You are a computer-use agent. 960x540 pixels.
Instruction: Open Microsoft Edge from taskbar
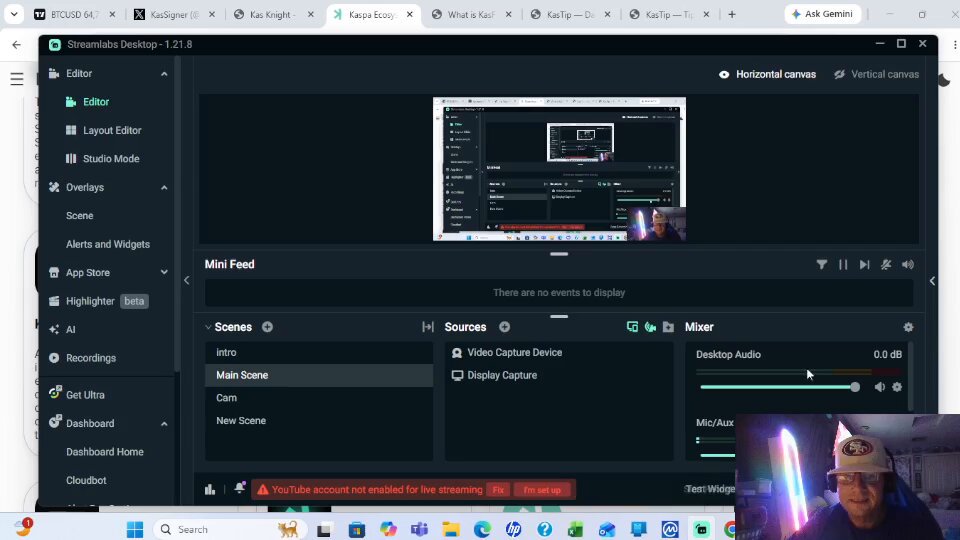pos(482,529)
